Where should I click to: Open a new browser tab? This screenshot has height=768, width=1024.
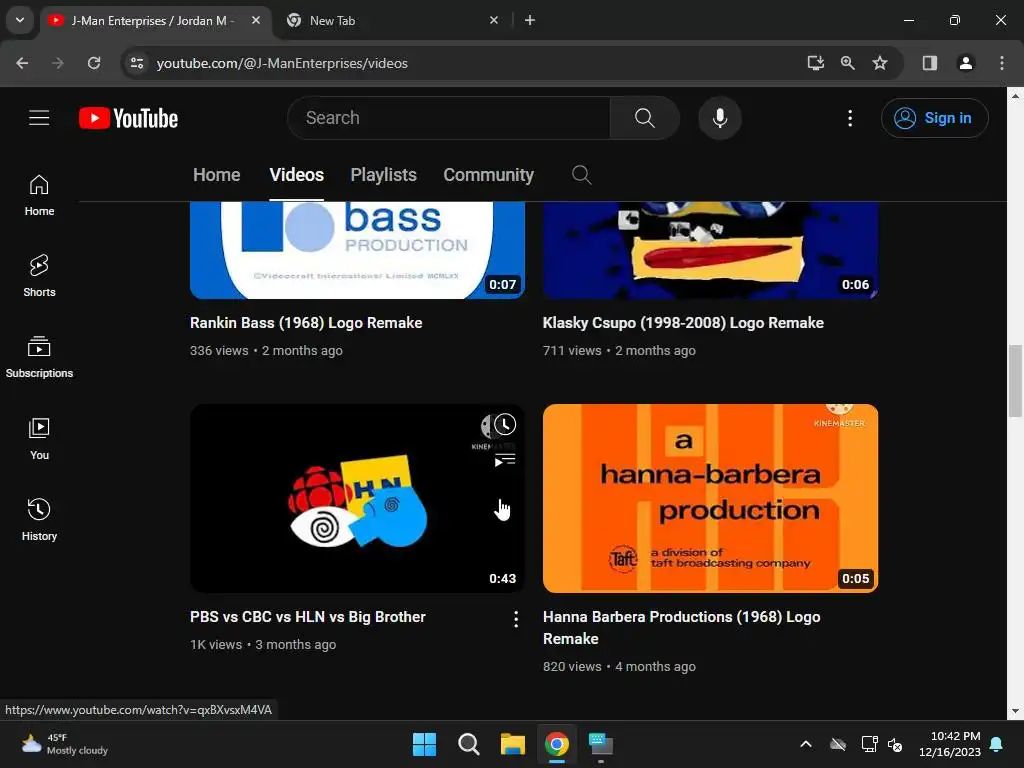(530, 20)
